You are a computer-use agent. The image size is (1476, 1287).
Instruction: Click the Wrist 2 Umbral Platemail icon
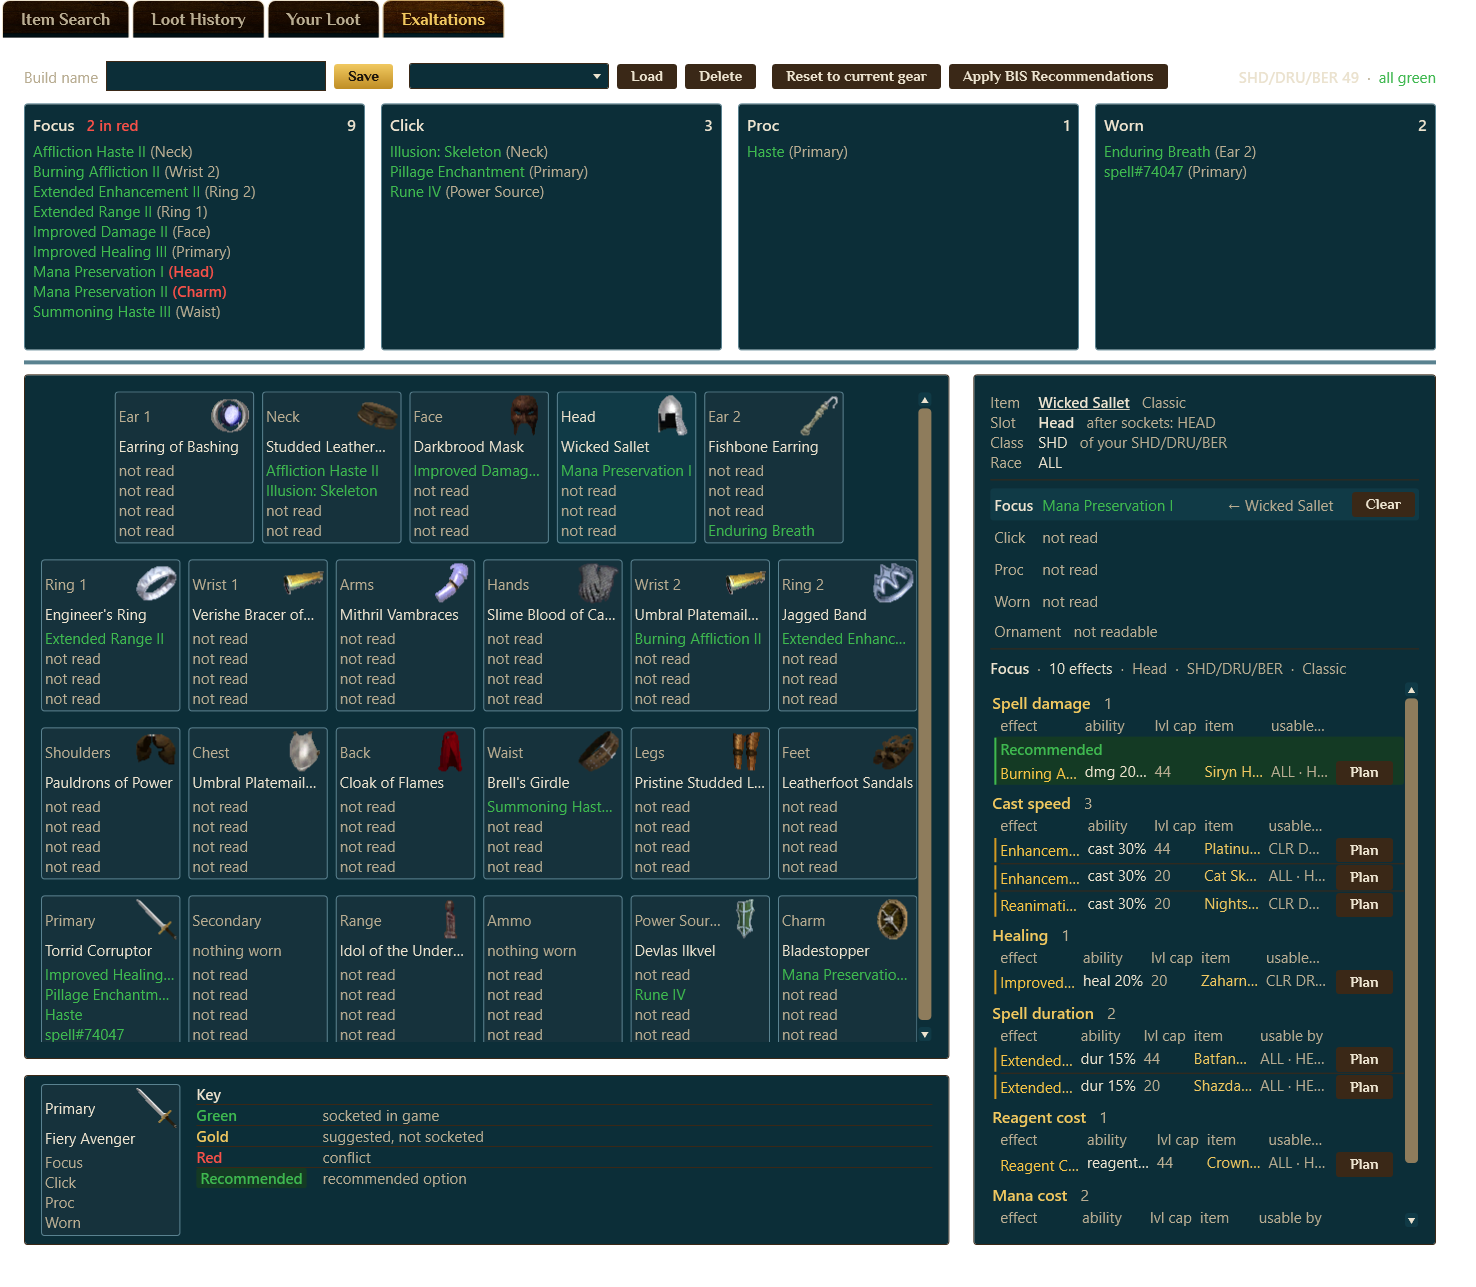746,583
